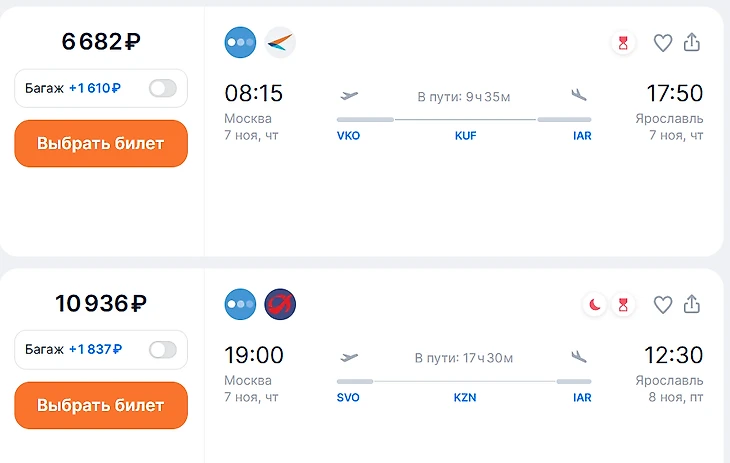Image resolution: width=730 pixels, height=463 pixels.
Task: Select the ticket for 6 682₽
Action: coord(100,143)
